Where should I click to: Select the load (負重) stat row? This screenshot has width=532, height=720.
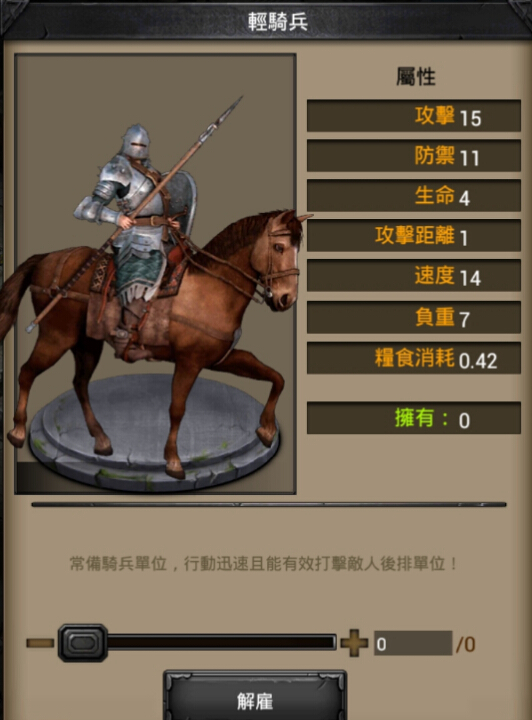click(x=414, y=317)
